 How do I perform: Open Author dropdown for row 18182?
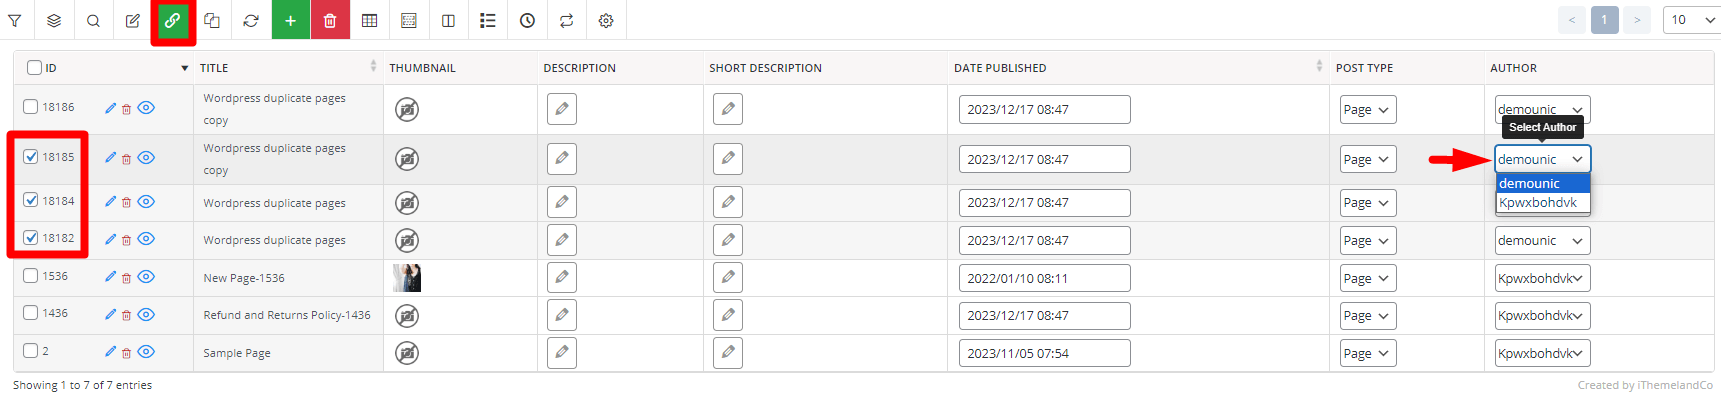point(1542,240)
